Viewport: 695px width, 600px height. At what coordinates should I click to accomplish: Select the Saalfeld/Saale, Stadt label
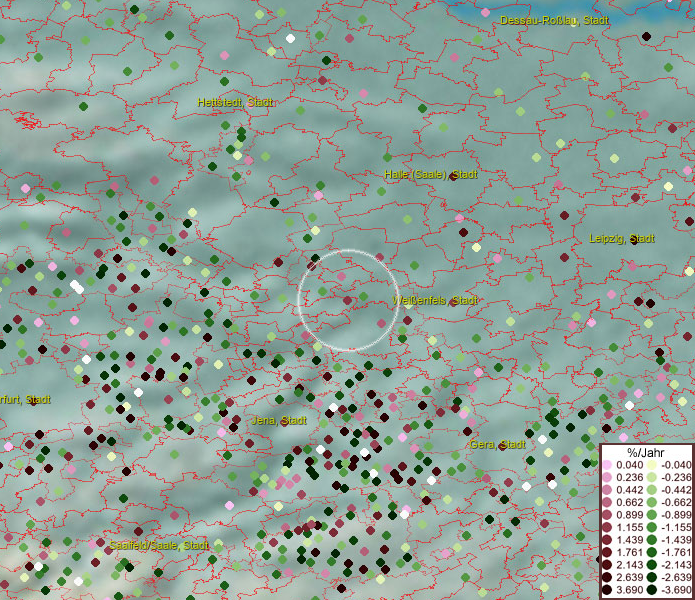point(159,545)
